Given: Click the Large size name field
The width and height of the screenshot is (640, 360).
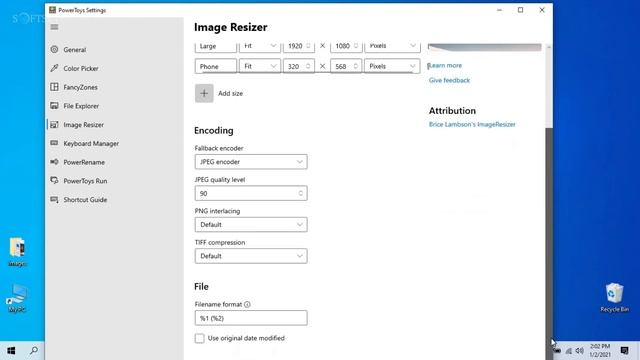Looking at the screenshot, I should tap(216, 46).
